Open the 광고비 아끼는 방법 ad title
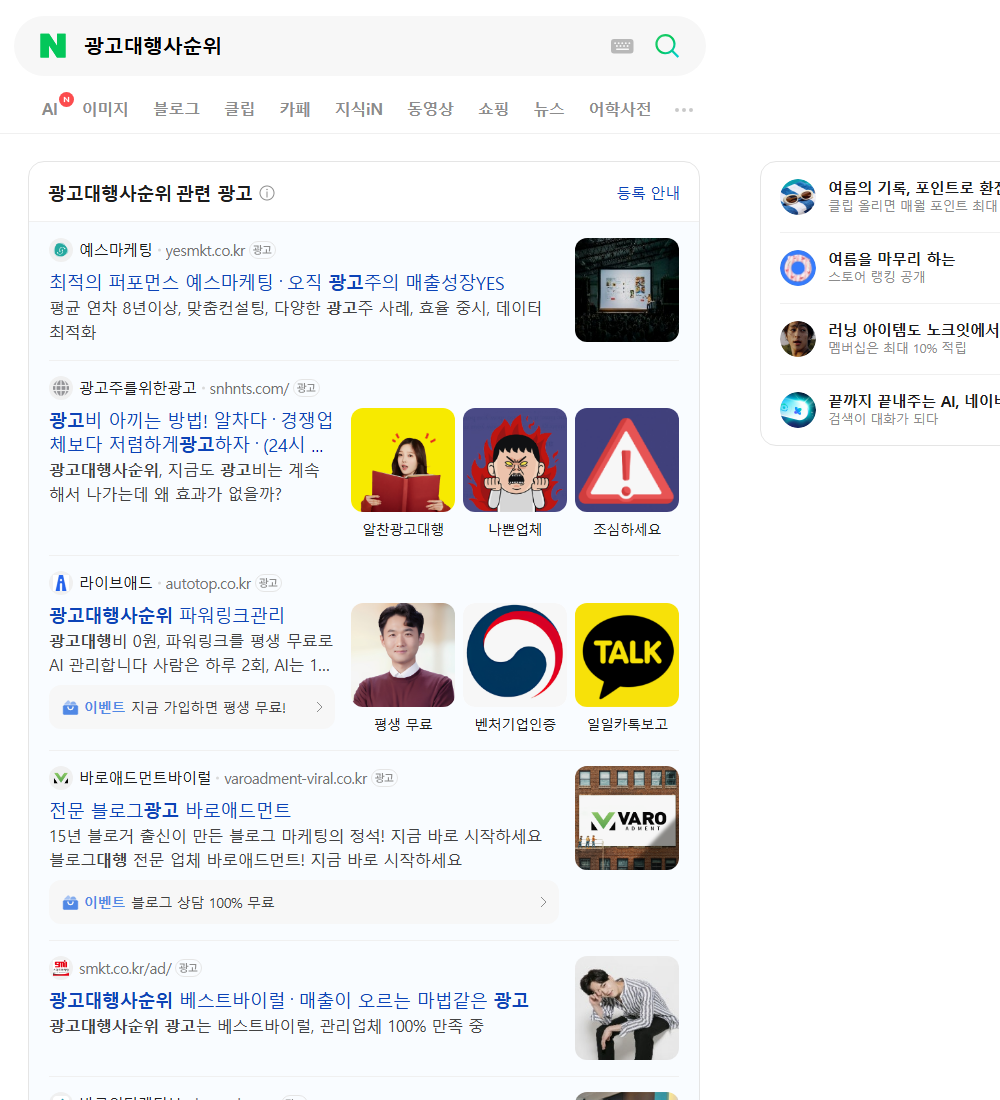The width and height of the screenshot is (1000, 1100). coord(191,432)
